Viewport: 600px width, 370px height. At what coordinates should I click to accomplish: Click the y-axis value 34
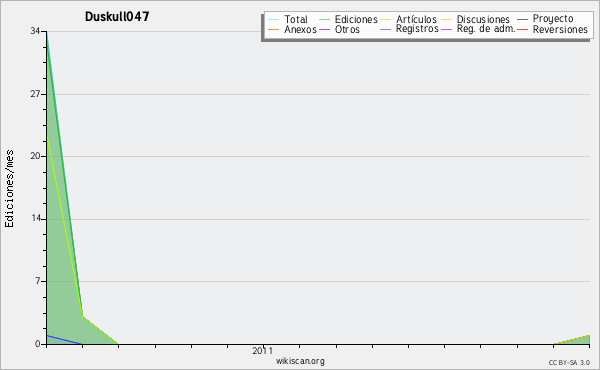[35, 31]
